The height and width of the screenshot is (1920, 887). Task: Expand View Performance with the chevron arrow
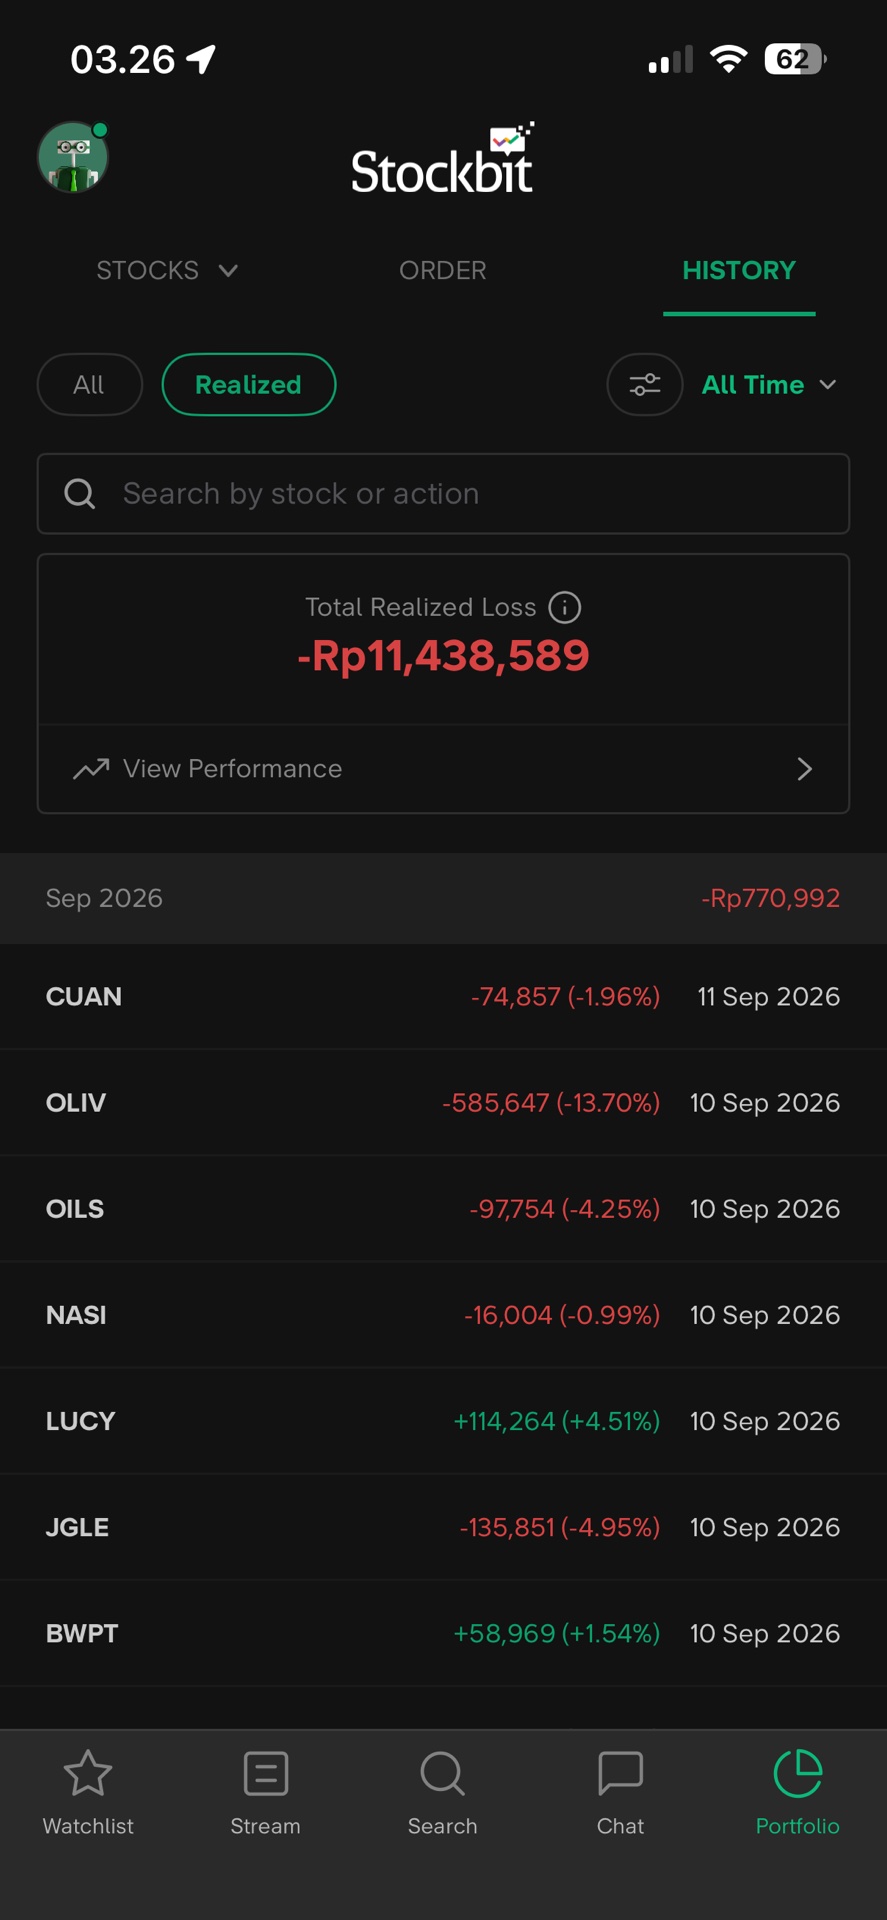click(805, 769)
